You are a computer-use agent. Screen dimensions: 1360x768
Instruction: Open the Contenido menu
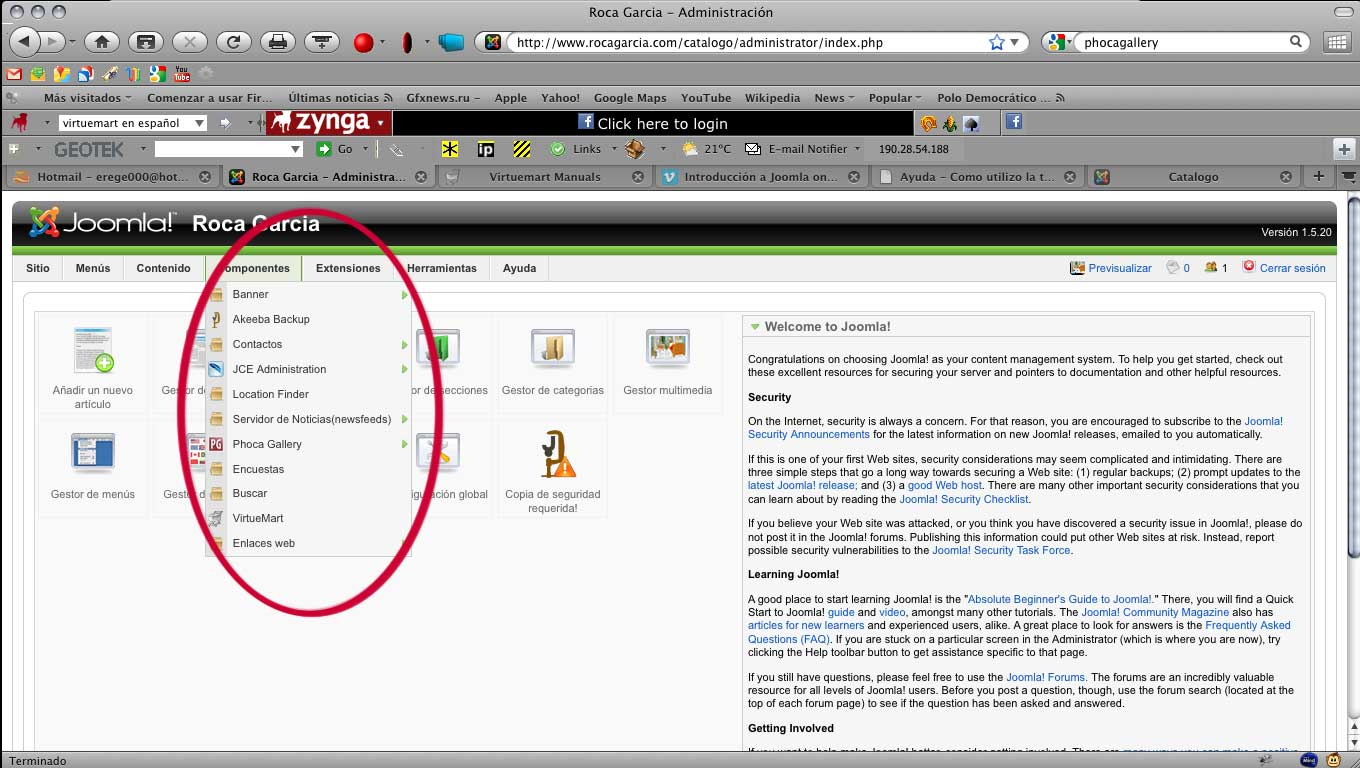[164, 268]
